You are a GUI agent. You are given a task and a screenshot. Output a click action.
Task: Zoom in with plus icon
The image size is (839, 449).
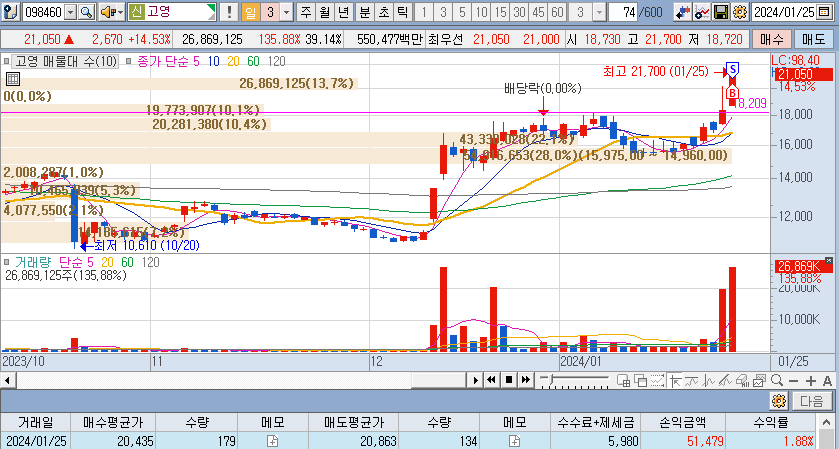[x=811, y=380]
